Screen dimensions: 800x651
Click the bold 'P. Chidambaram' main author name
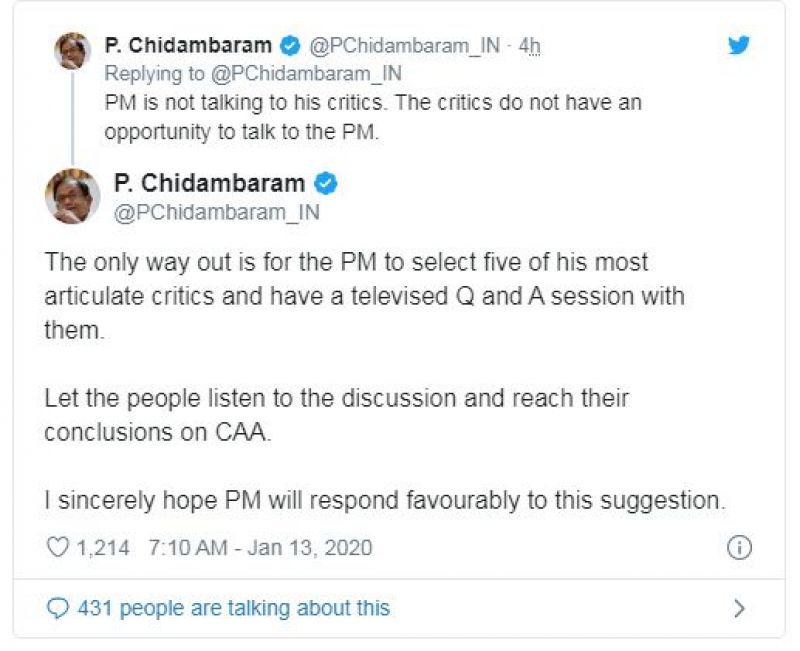[209, 183]
